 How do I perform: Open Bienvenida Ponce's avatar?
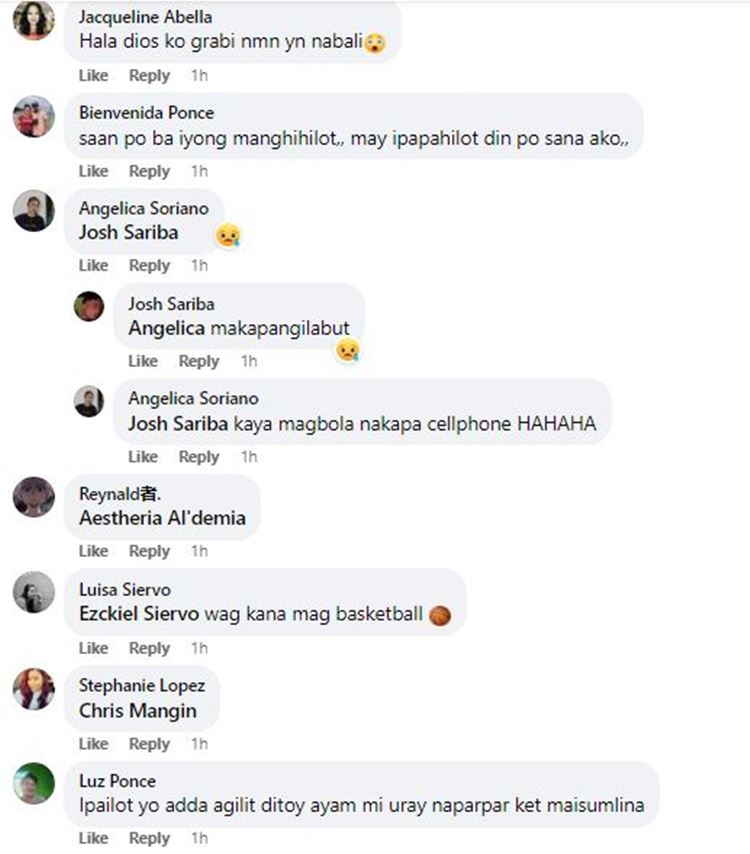34,116
